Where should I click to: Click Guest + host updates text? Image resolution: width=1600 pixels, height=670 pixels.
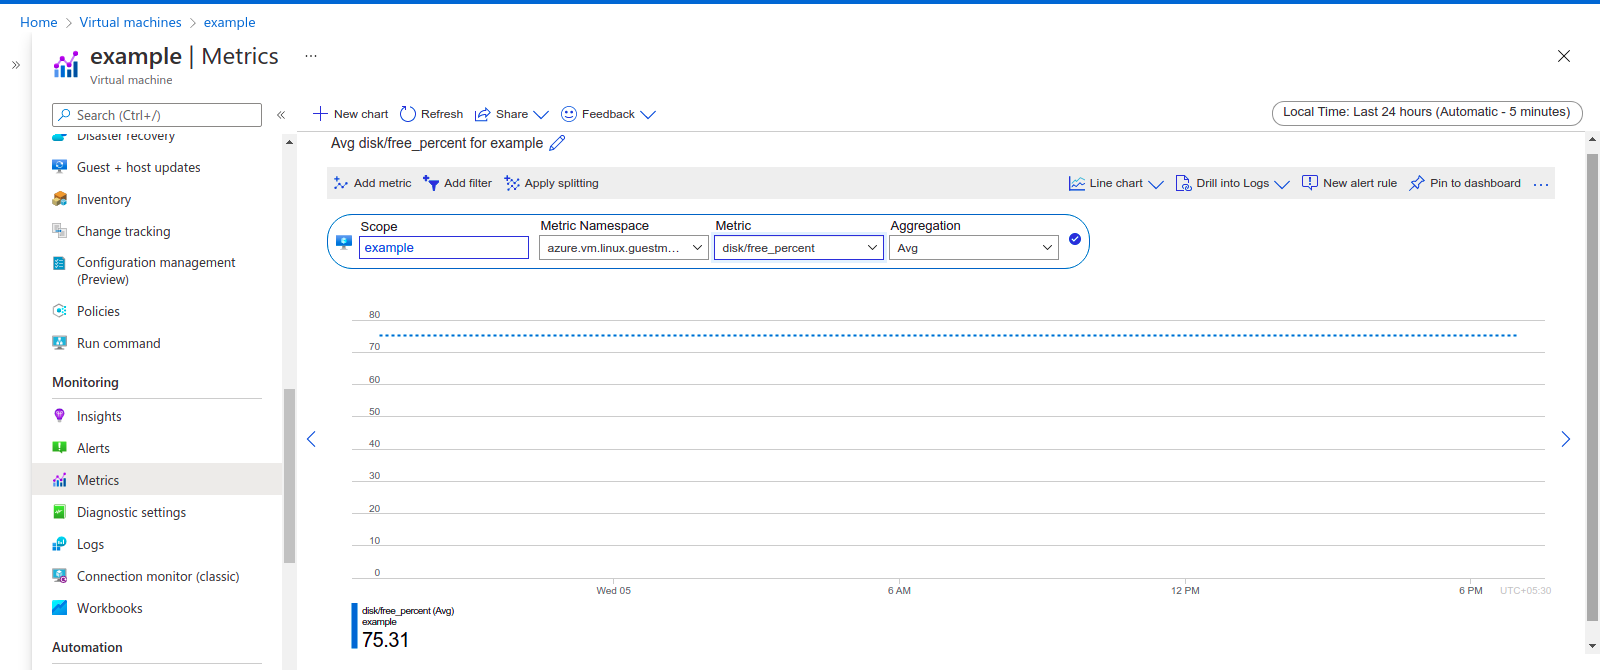(139, 168)
